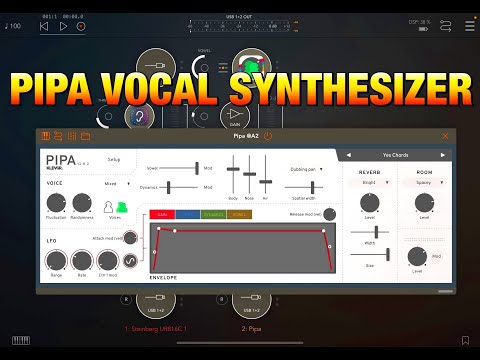Screen dimensions: 480x360
Task: Click the envelope peak point at attack top
Action: click(159, 229)
